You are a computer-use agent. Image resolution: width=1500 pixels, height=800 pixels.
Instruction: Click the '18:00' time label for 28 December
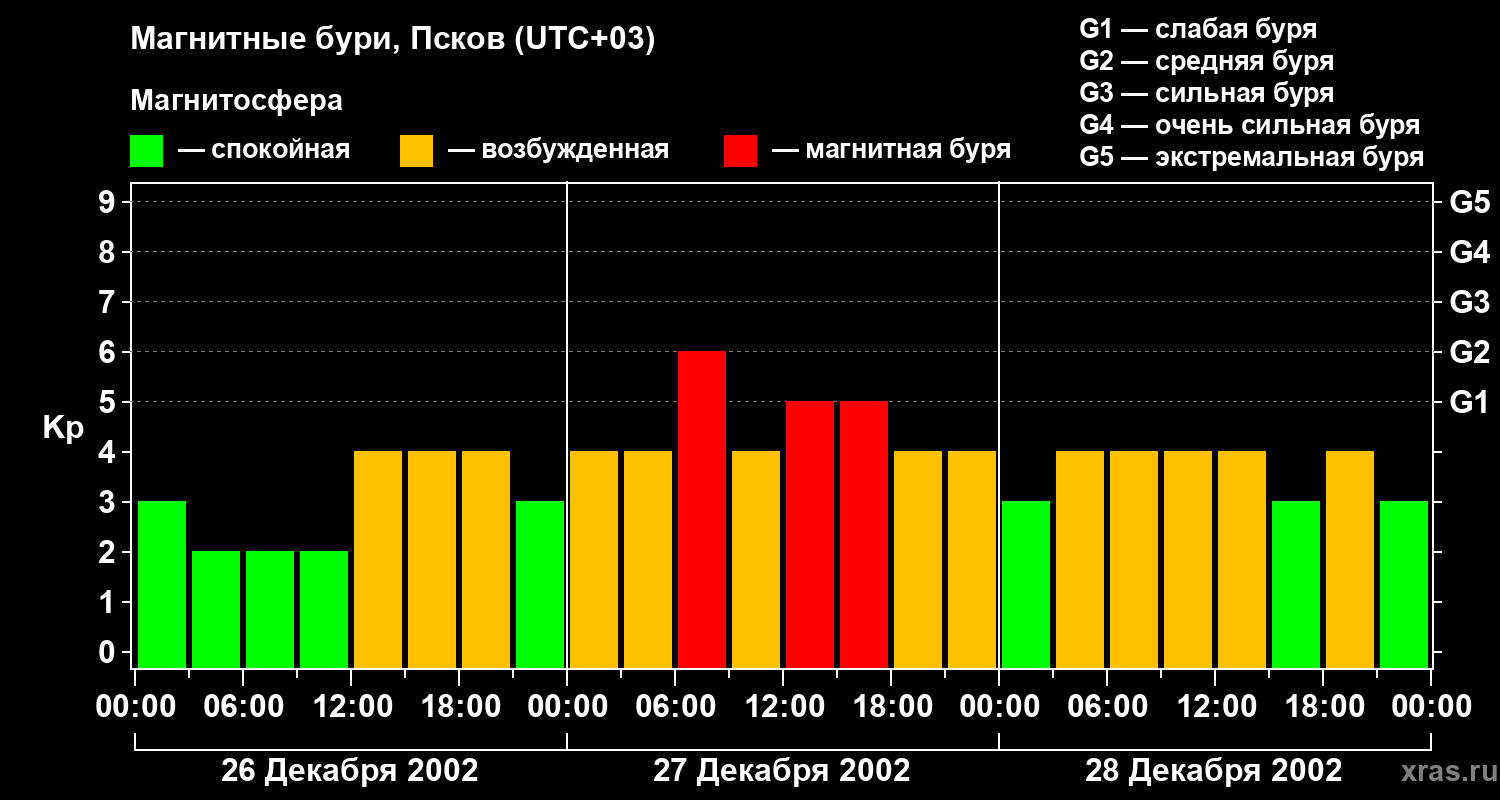pyautogui.click(x=1323, y=707)
